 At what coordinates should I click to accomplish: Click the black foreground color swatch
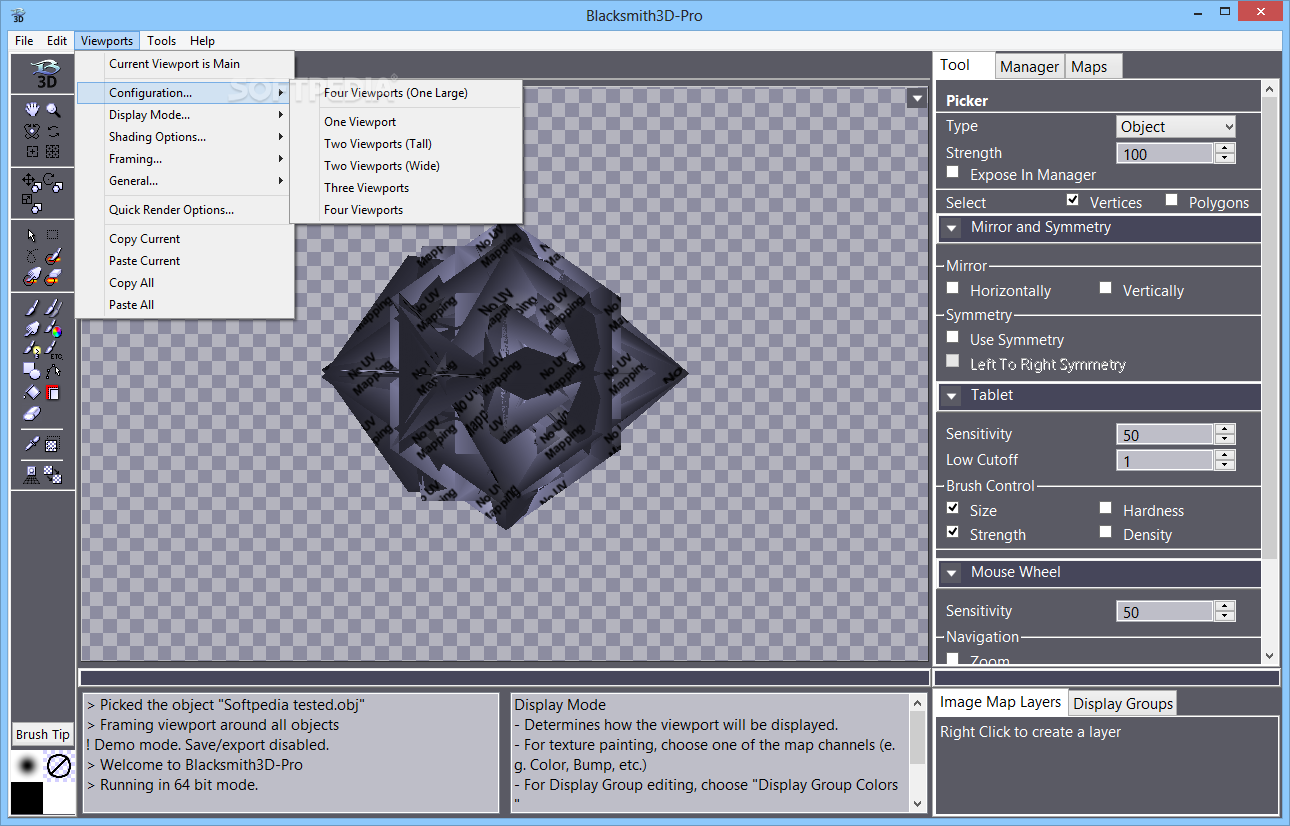click(27, 798)
